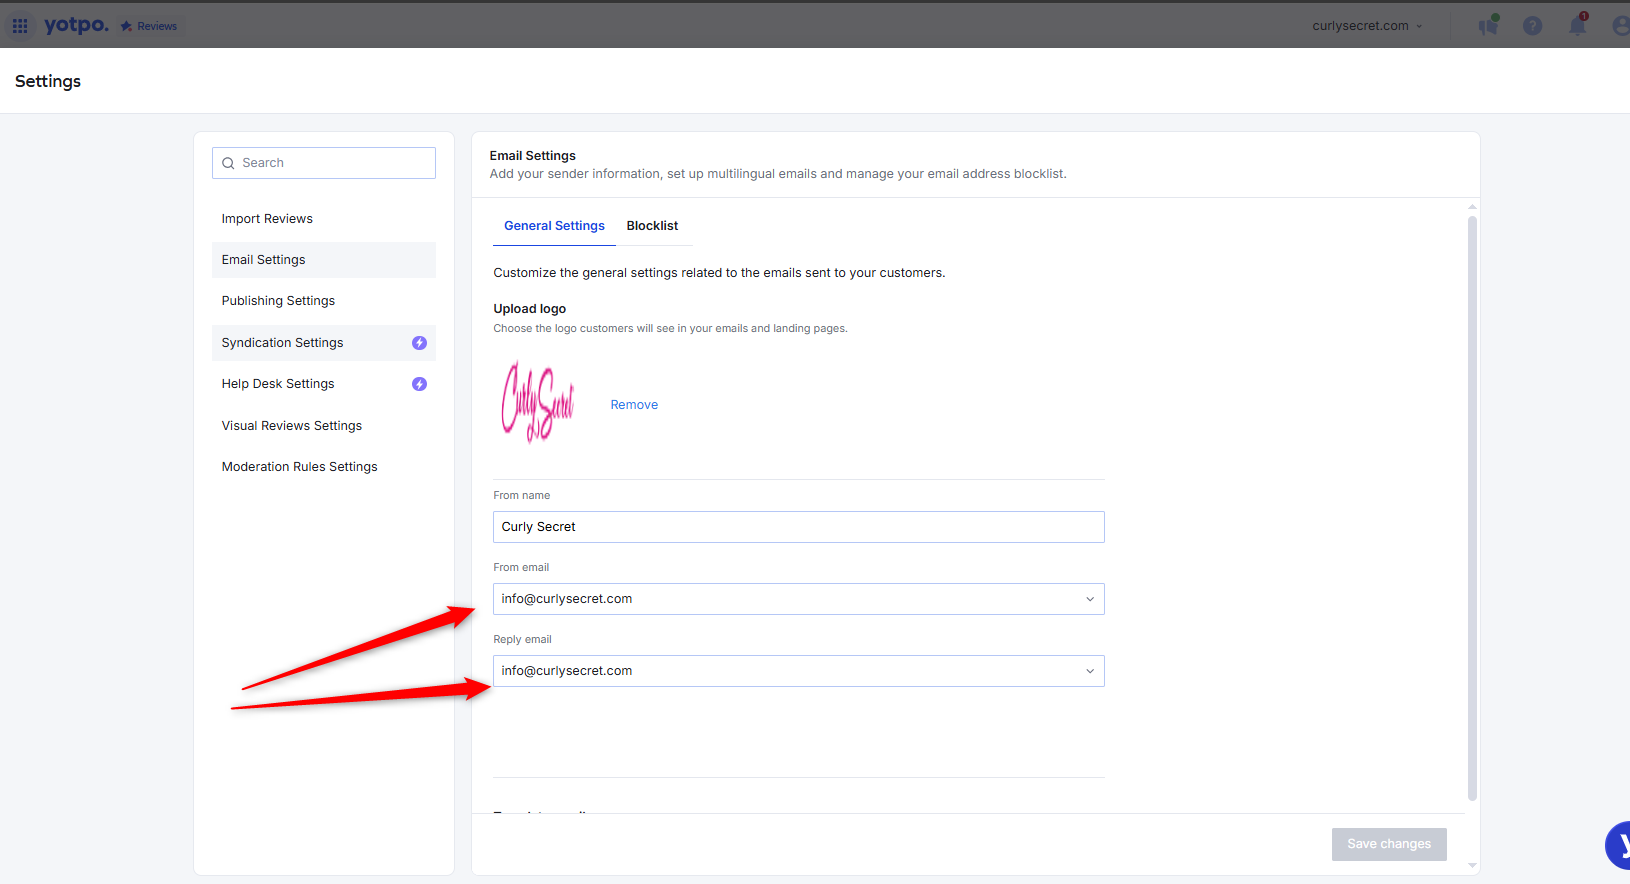
Task: Switch to the Blocklist tab
Action: (652, 226)
